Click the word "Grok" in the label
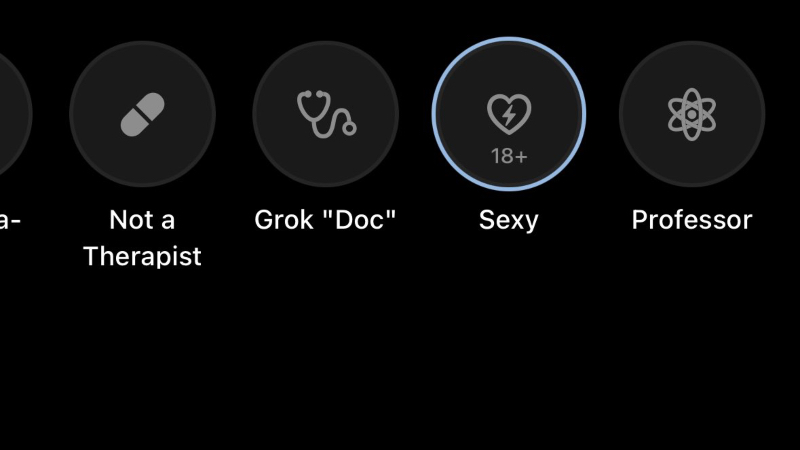Viewport: 800px width, 450px height. click(x=284, y=220)
